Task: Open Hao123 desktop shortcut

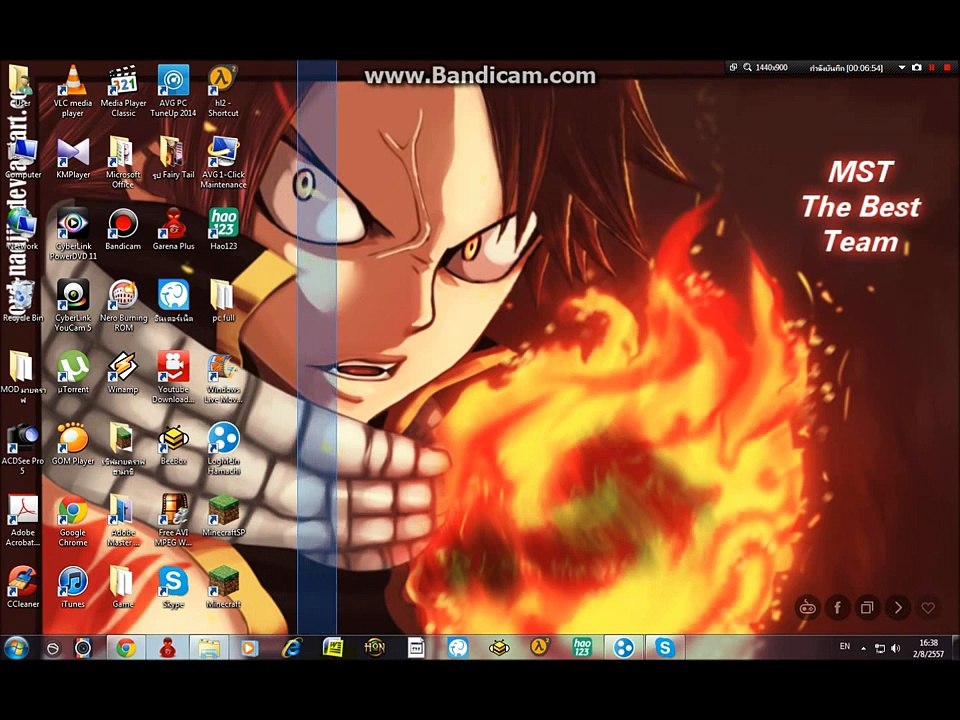Action: click(223, 229)
